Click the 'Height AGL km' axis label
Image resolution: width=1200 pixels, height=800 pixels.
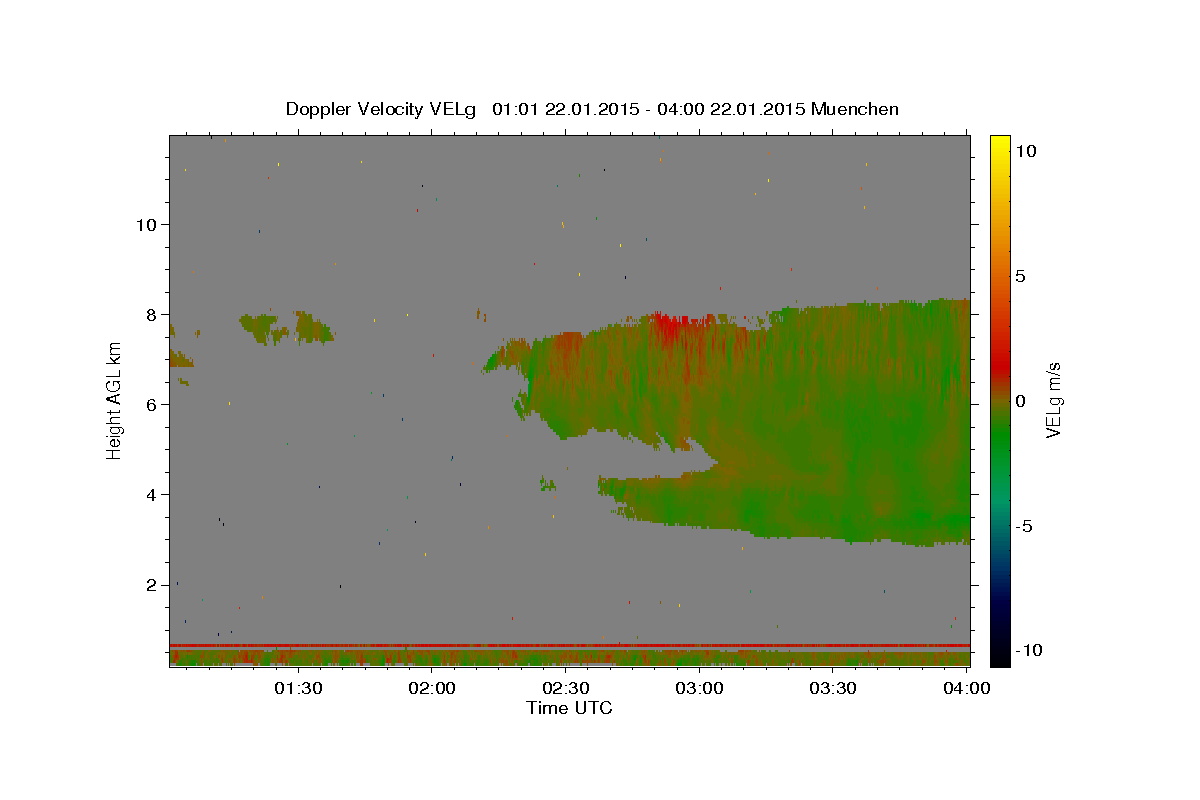coord(115,401)
